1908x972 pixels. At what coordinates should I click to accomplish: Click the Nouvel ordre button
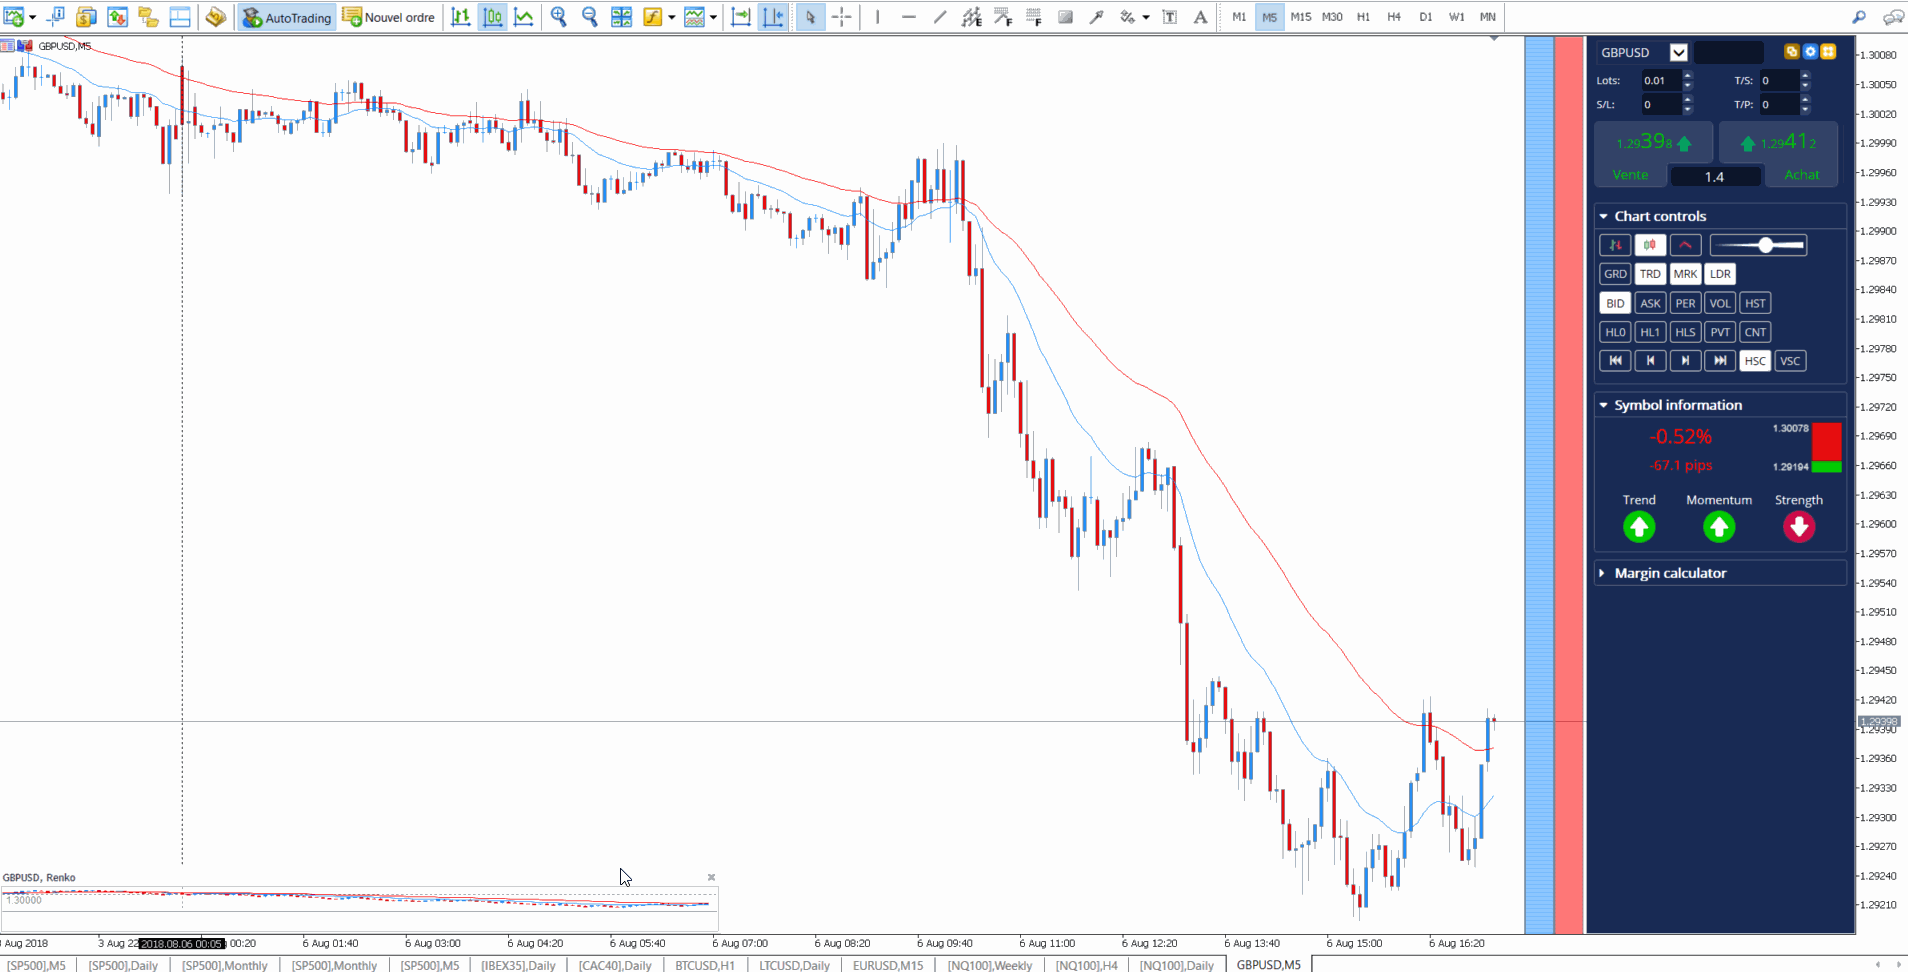click(389, 17)
